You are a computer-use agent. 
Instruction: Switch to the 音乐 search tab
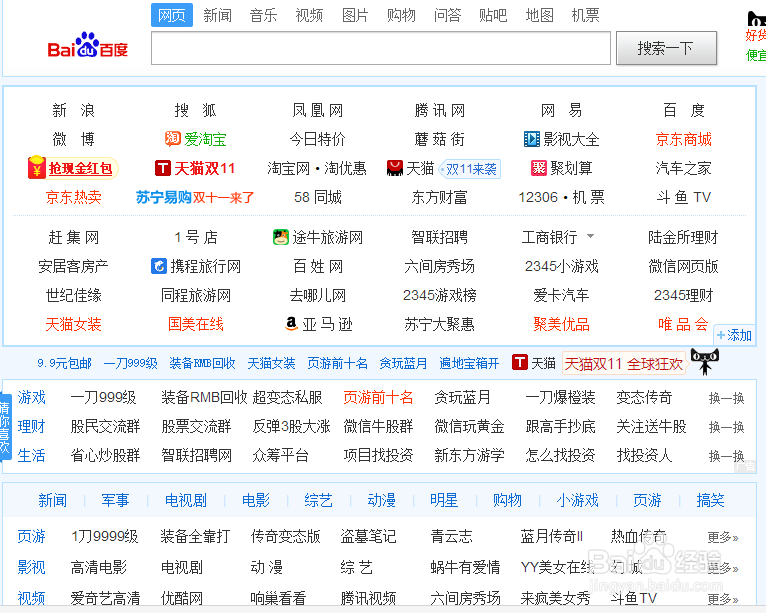(x=264, y=15)
